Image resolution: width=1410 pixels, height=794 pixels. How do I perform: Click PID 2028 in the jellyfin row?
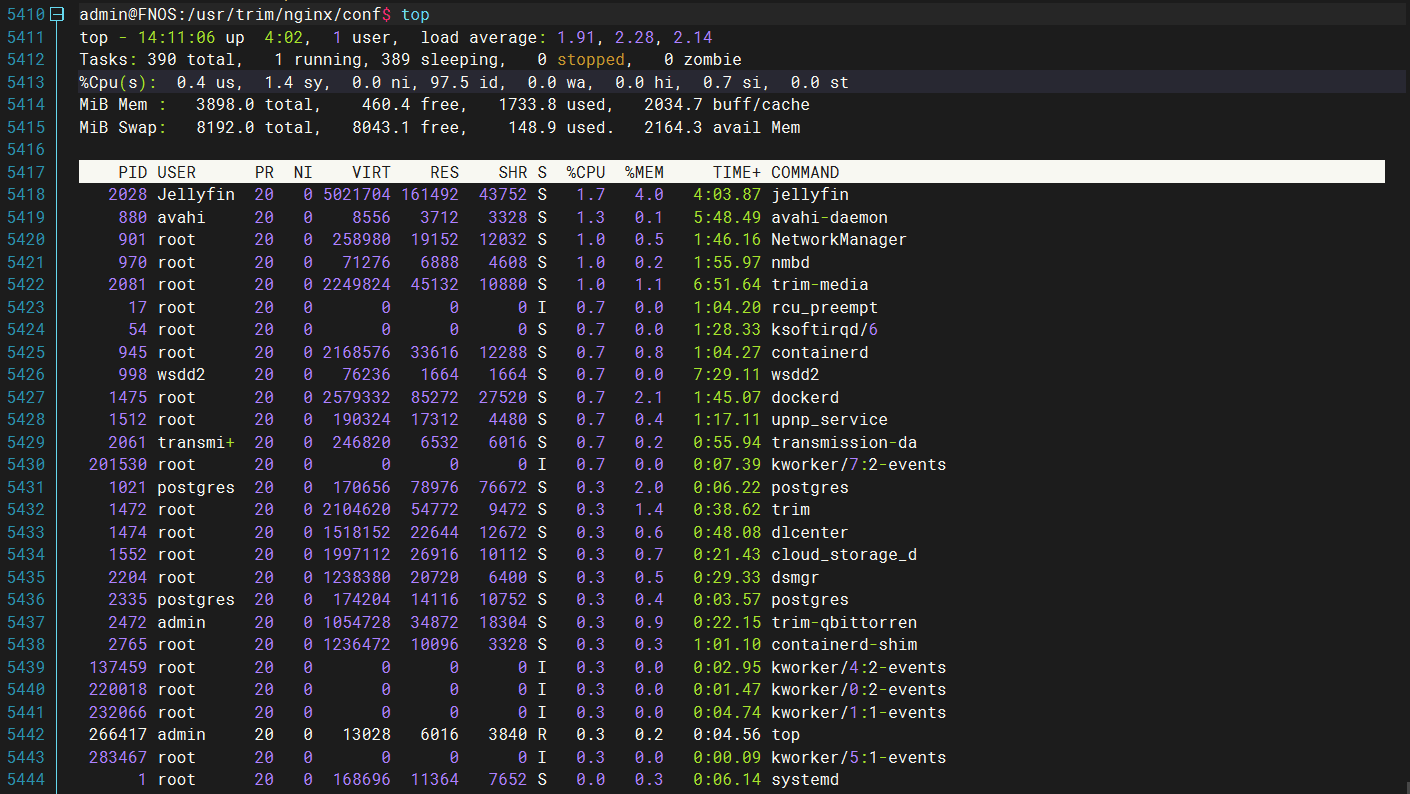[128, 195]
